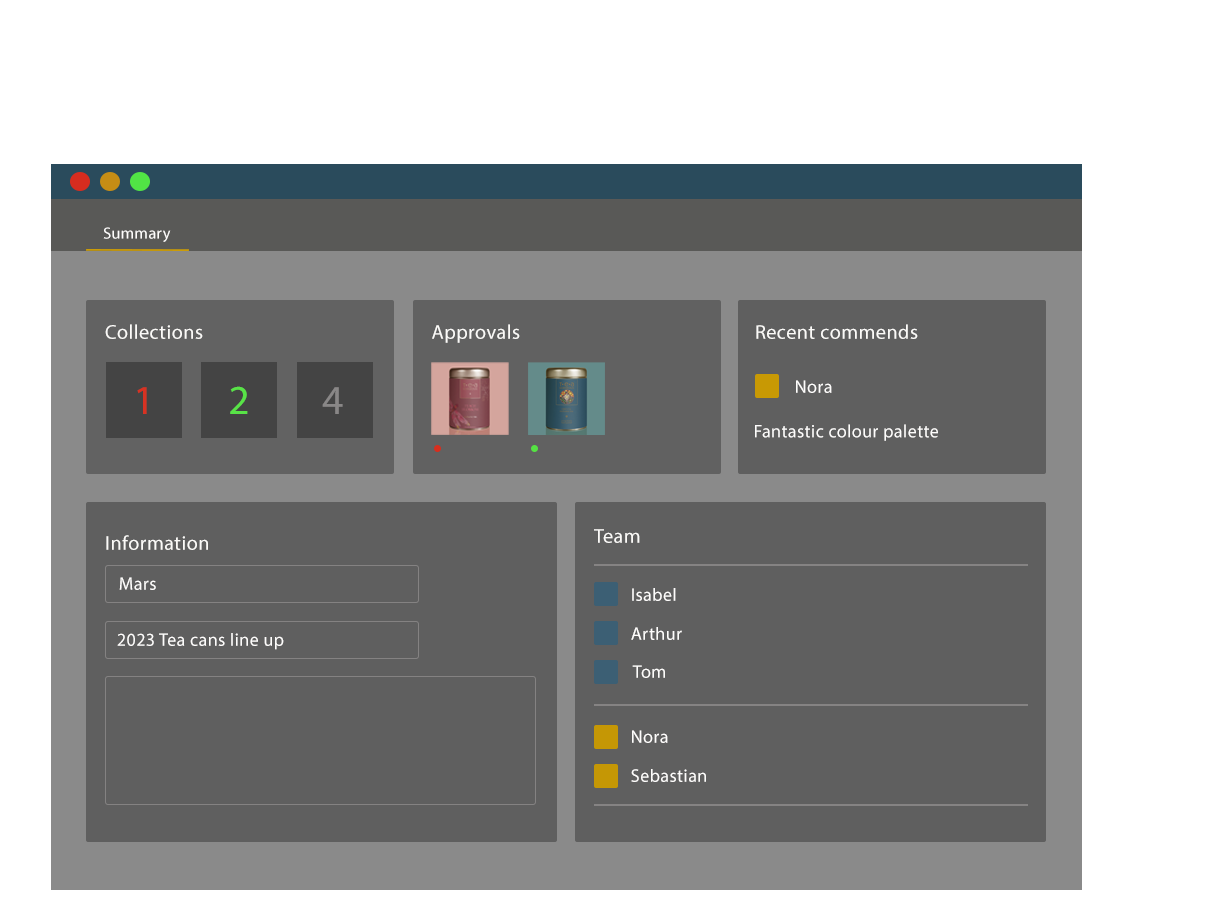Select team member name Sebastian
Viewport: 1216px width, 912px height.
[x=668, y=776]
